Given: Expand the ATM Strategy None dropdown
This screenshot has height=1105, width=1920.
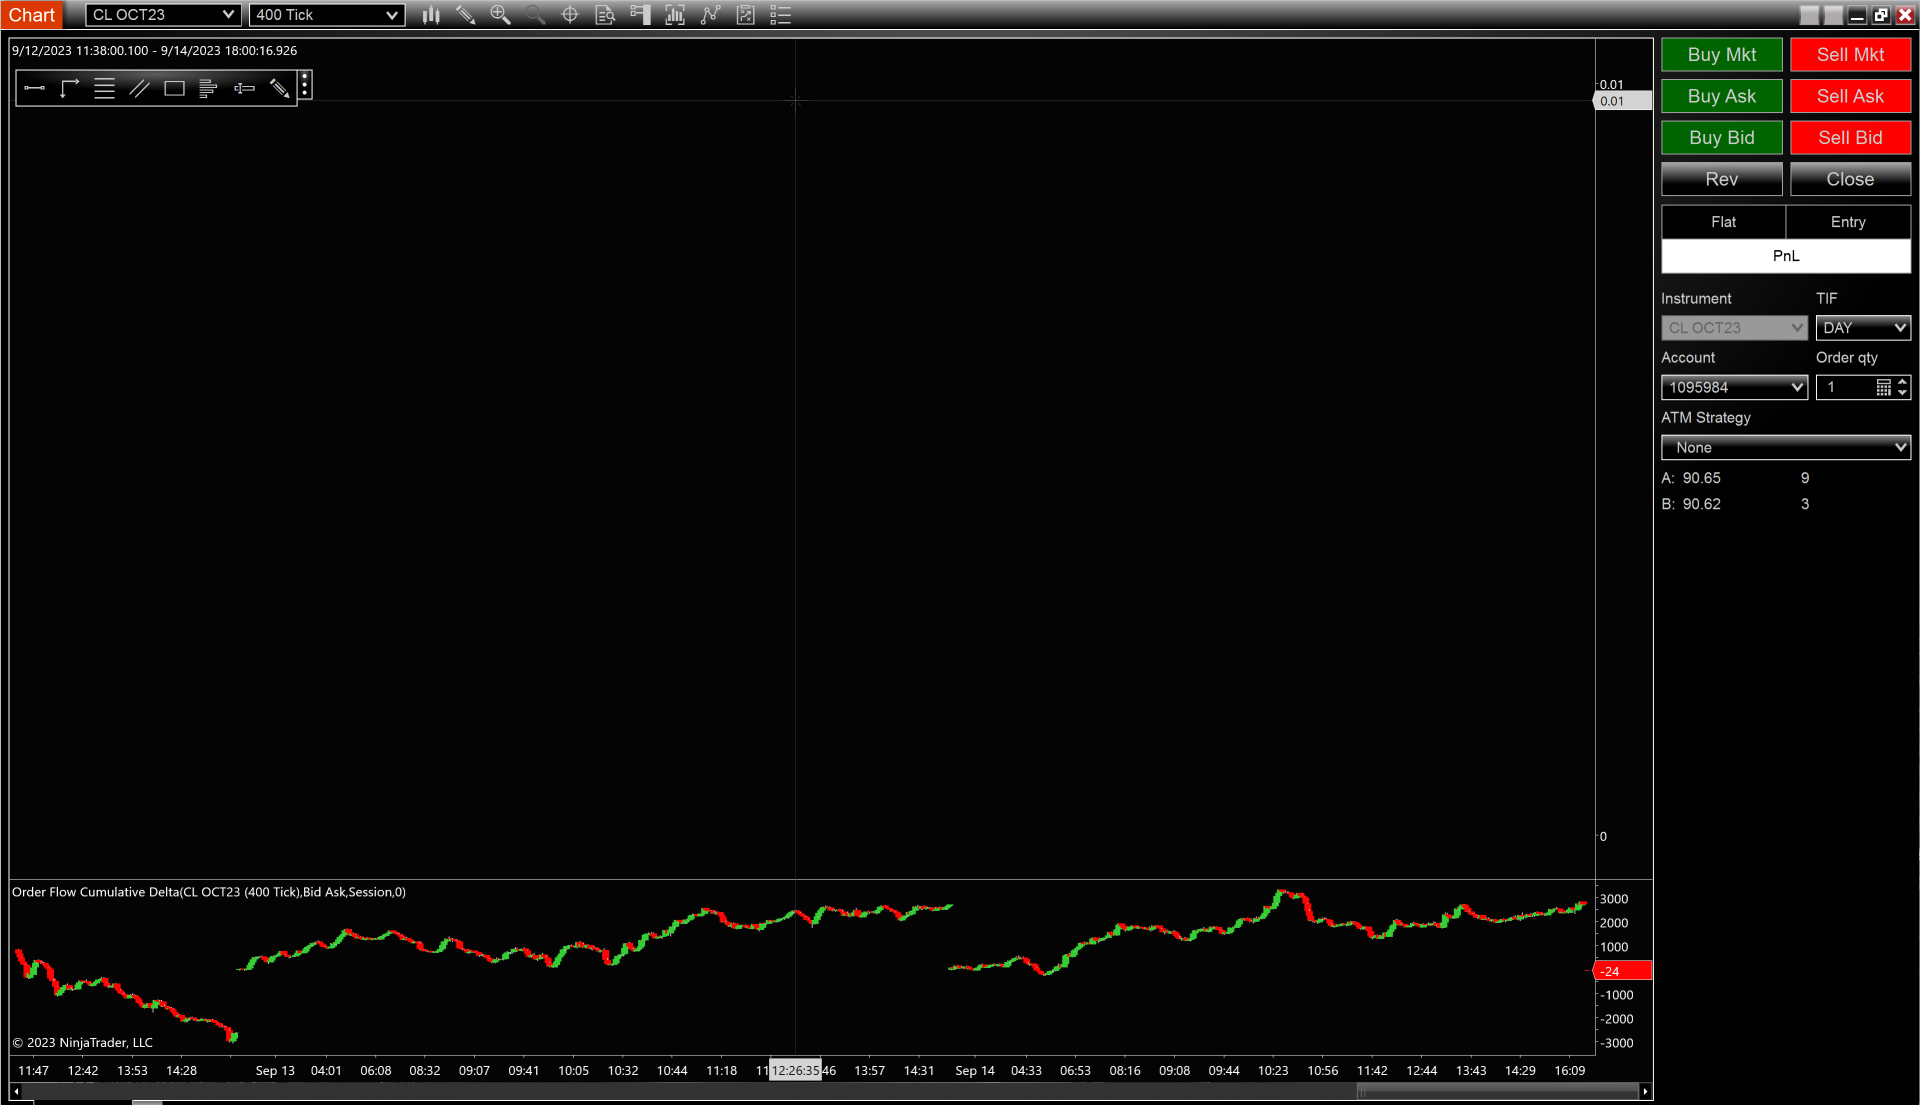Looking at the screenshot, I should (x=1785, y=448).
